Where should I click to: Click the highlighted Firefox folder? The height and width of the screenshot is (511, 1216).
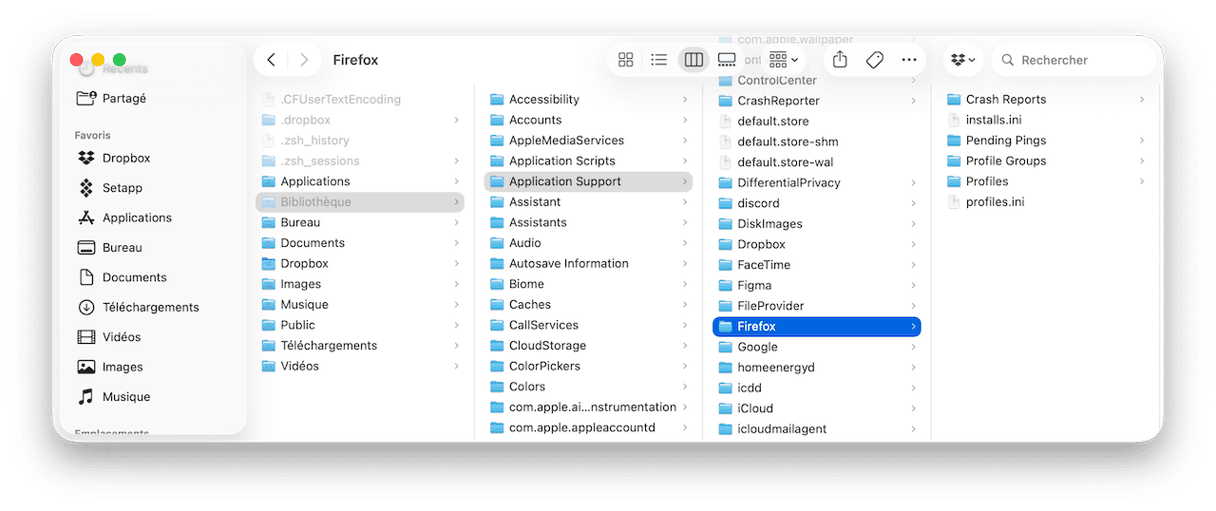[x=817, y=326]
